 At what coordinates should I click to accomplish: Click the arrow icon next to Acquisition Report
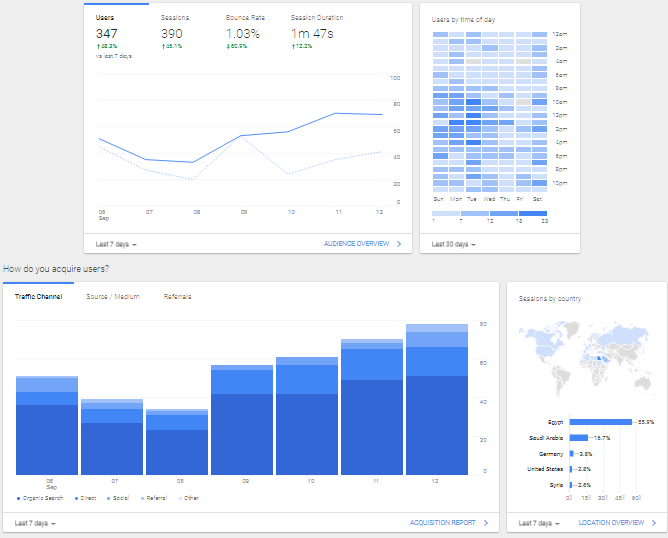(486, 522)
